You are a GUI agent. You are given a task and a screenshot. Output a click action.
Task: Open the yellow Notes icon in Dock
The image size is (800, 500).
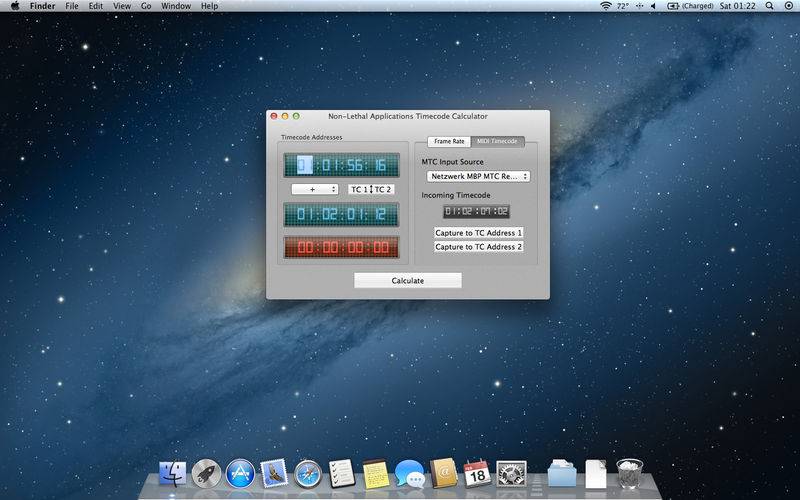(376, 473)
